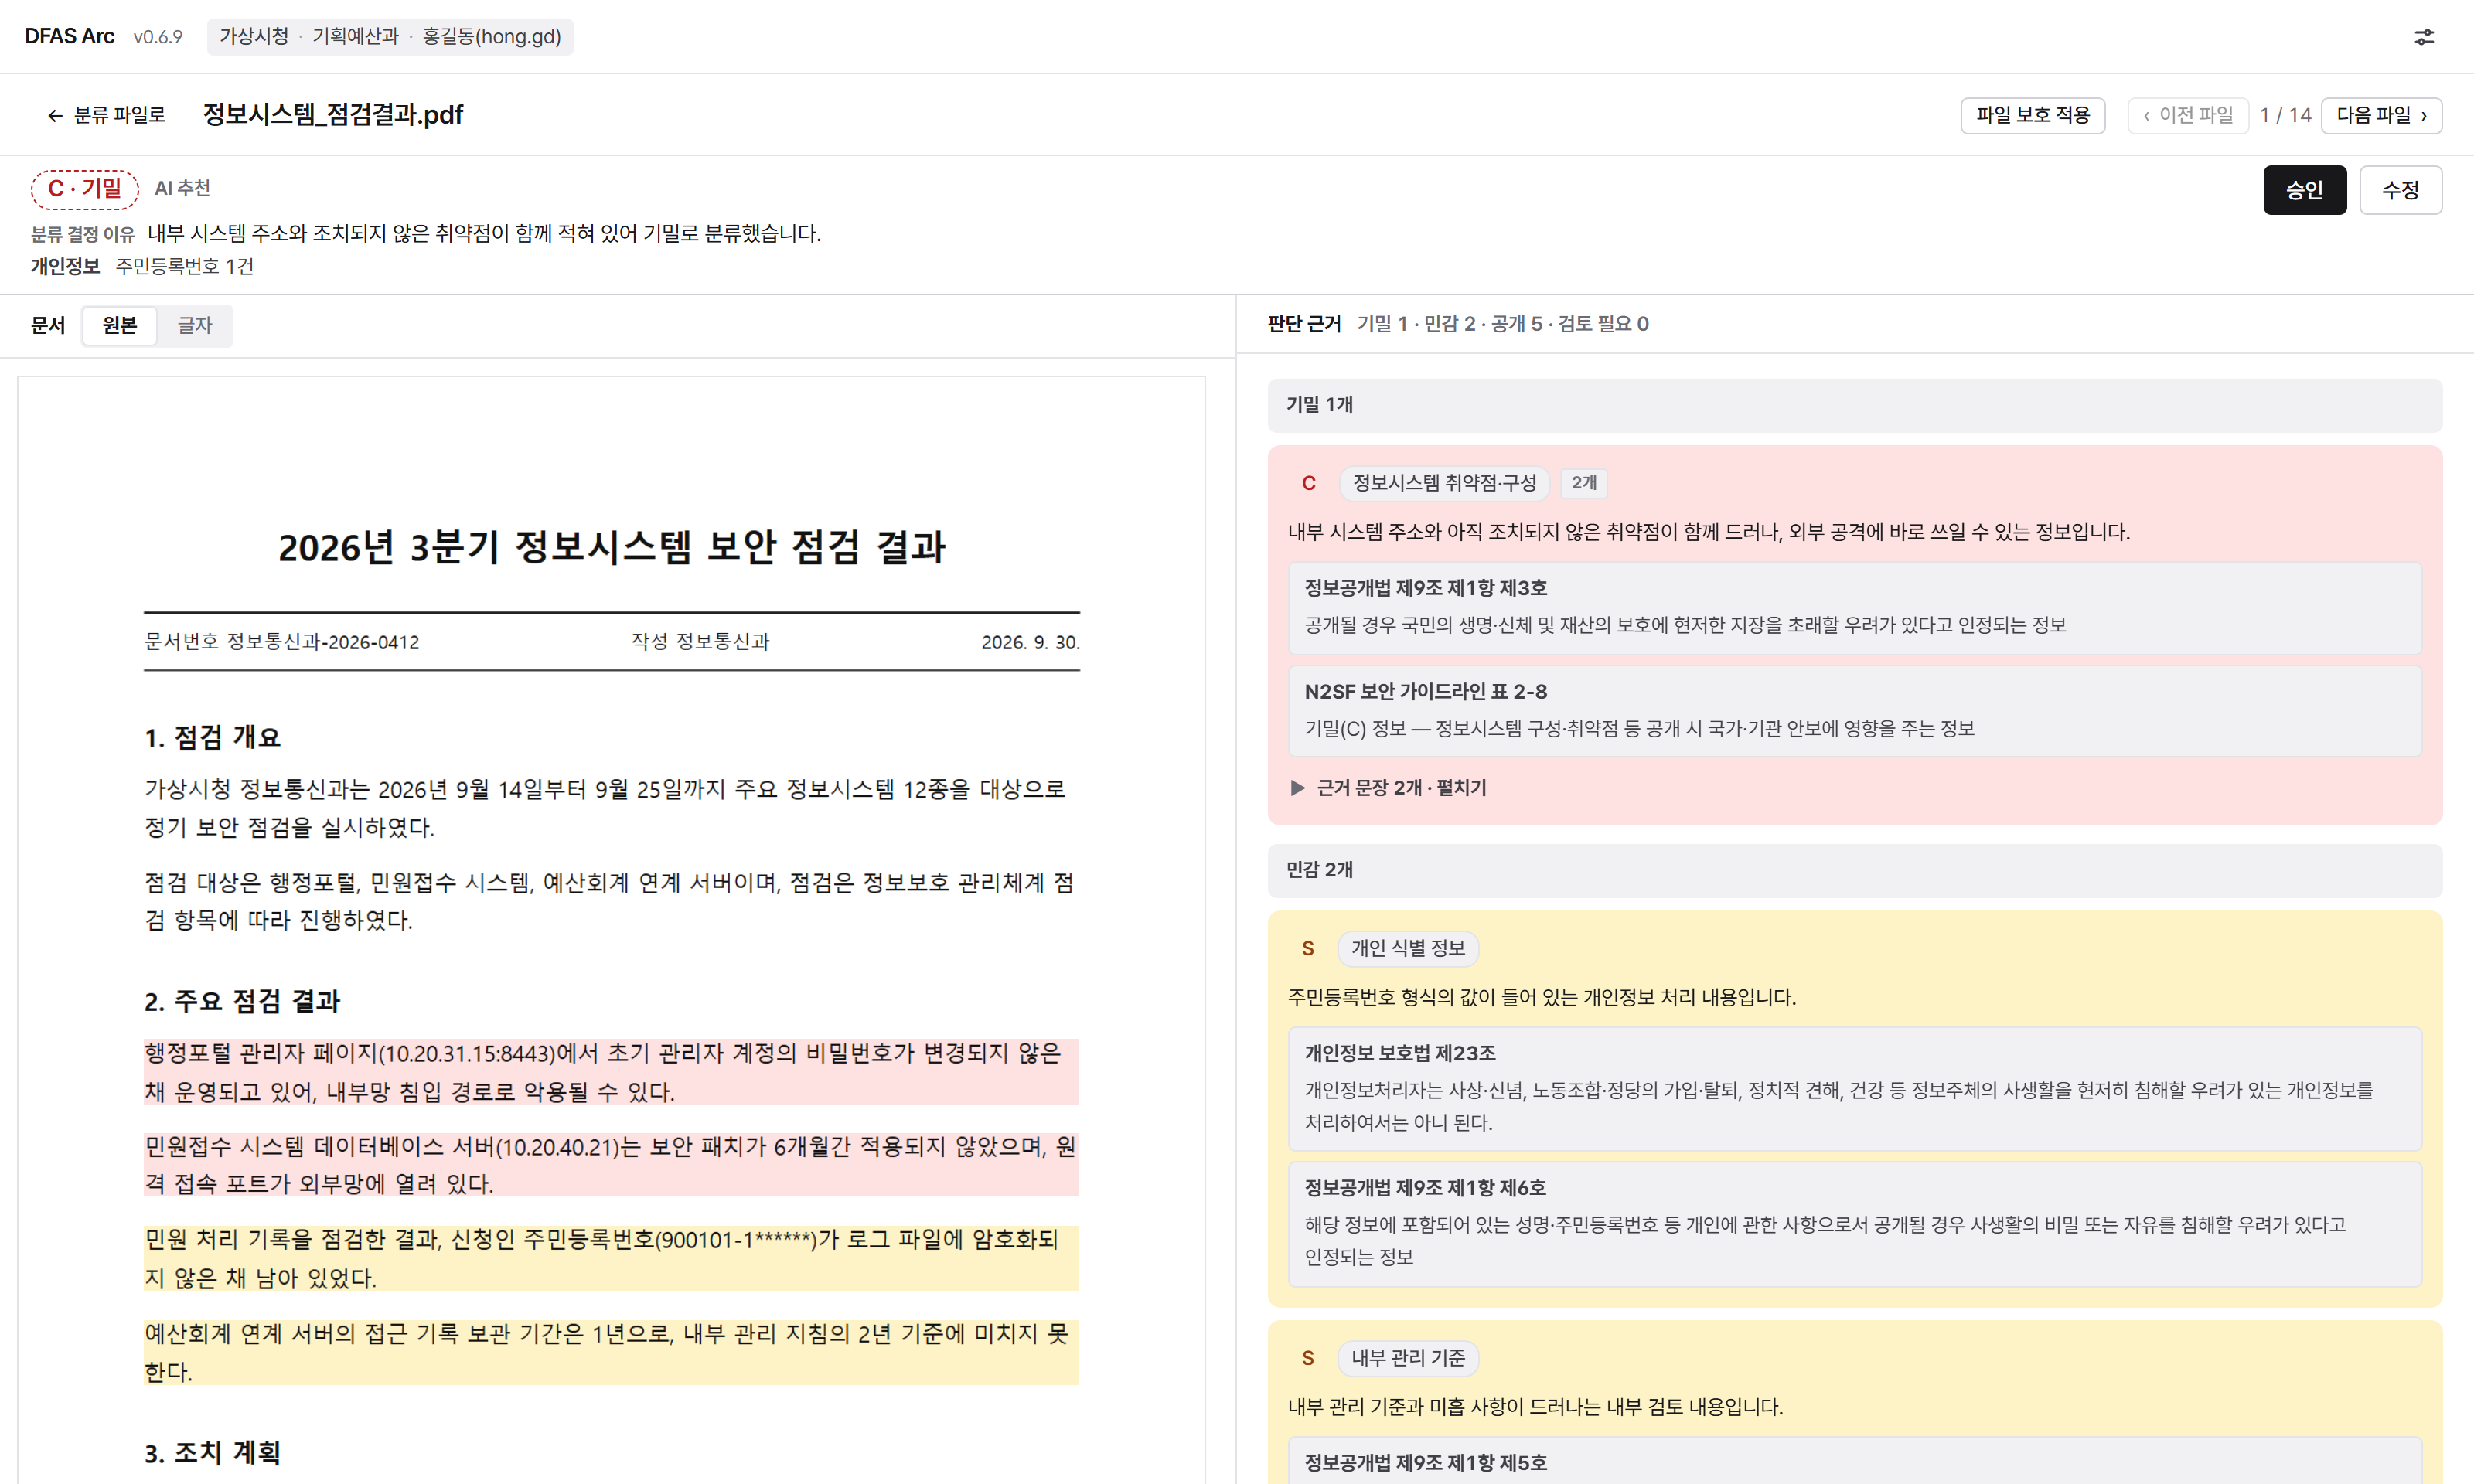This screenshot has height=1484, width=2474.
Task: Click the DFAS Arc app title
Action: coord(69,37)
